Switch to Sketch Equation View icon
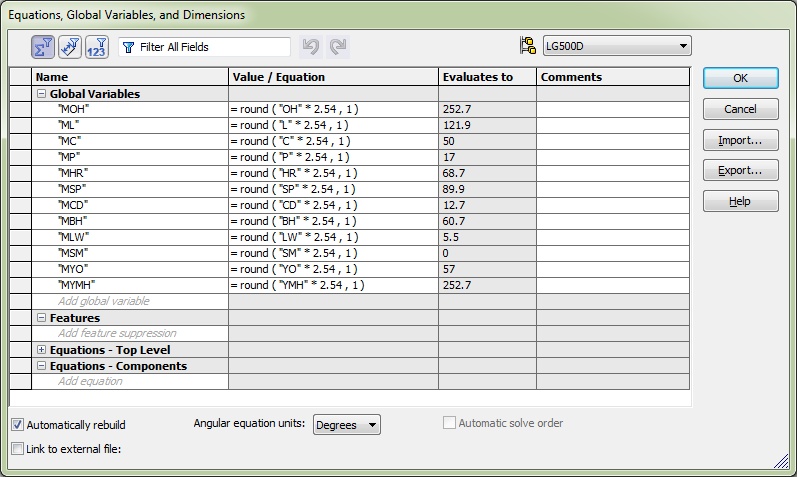Viewport: 797px width, 477px height. [x=70, y=47]
